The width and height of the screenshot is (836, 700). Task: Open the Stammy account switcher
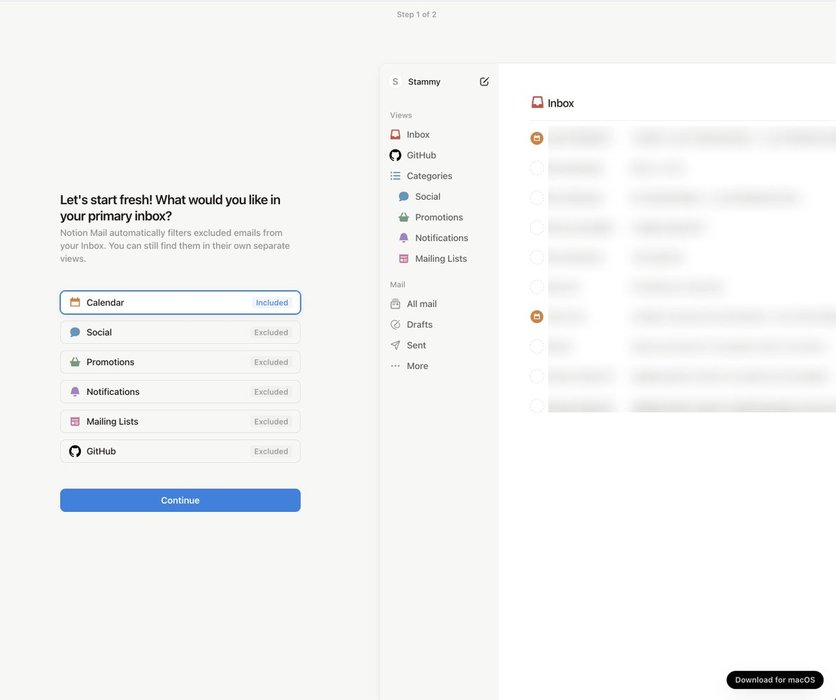[424, 82]
